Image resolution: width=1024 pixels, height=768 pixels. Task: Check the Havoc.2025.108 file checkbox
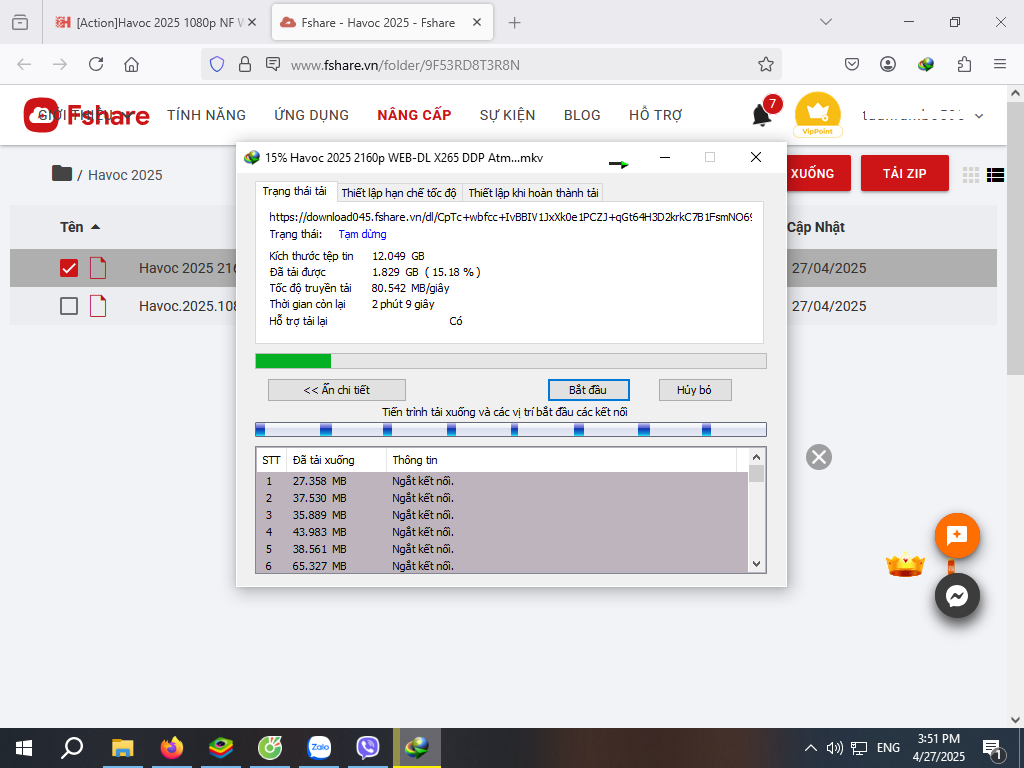pos(69,306)
